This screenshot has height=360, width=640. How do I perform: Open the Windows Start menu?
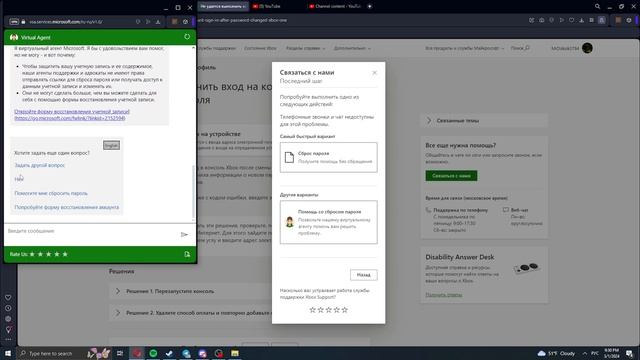pos(8,353)
